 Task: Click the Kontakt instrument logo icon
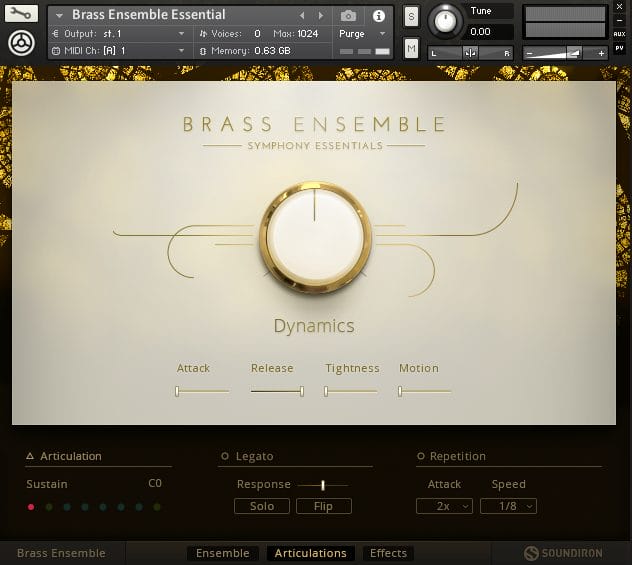click(x=22, y=43)
